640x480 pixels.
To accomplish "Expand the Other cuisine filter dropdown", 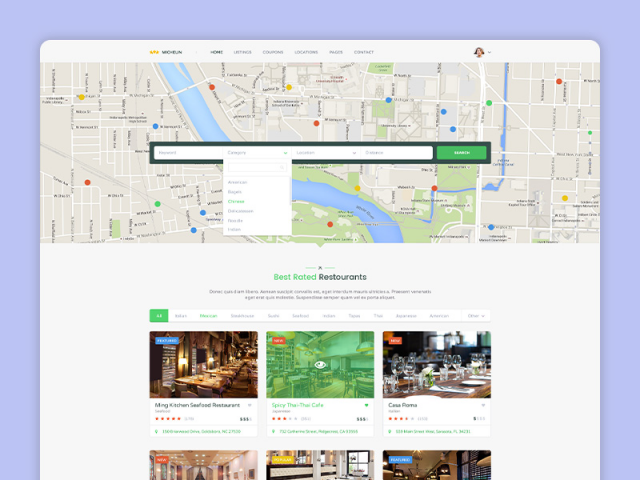I will pos(476,316).
